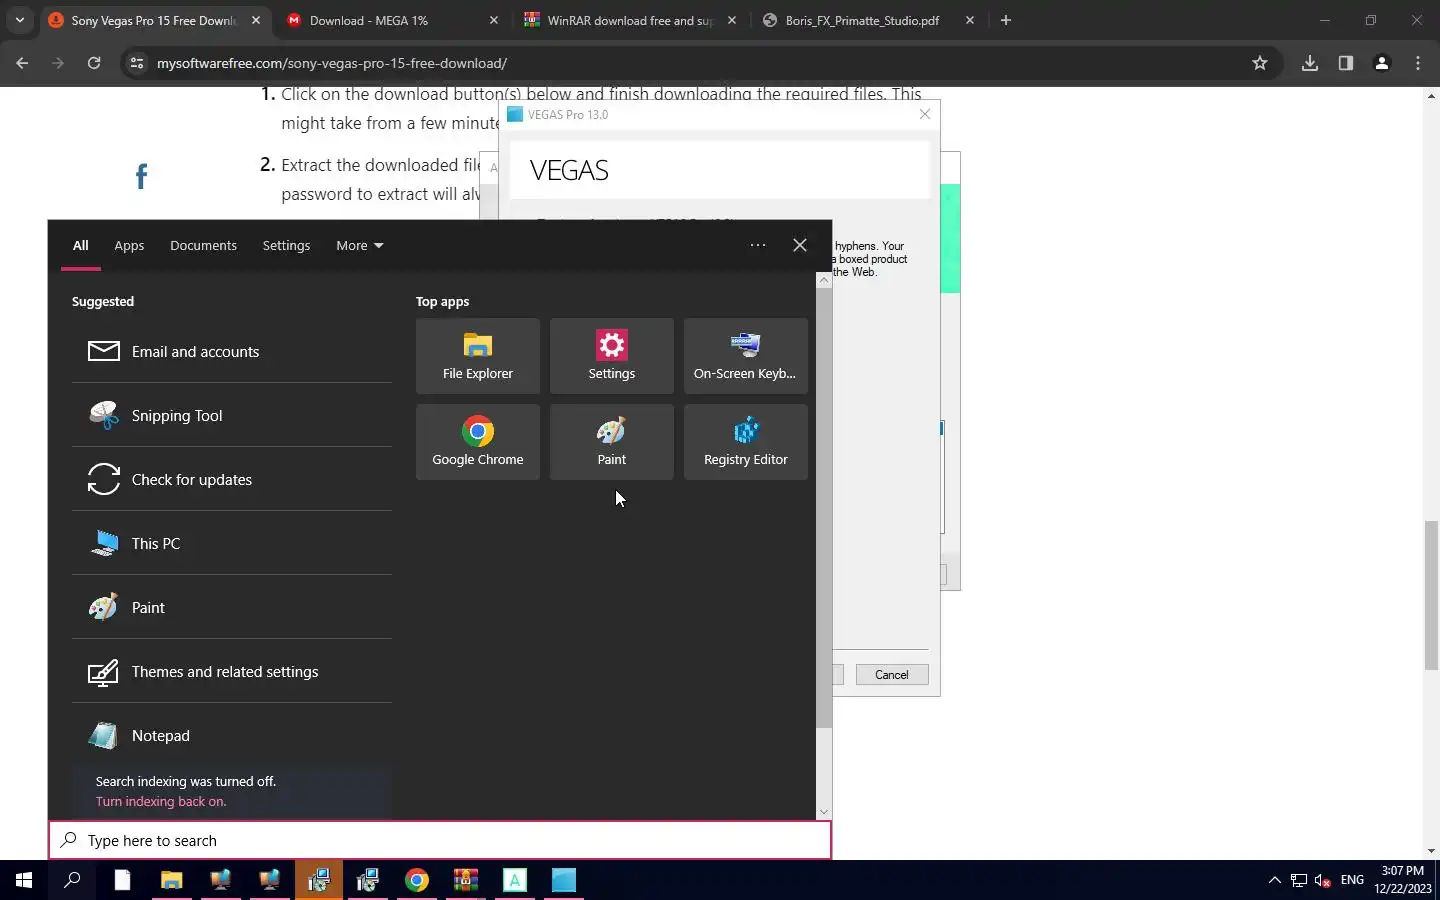Viewport: 1440px width, 900px height.
Task: Click the taskbar search magnifier icon
Action: 72,880
